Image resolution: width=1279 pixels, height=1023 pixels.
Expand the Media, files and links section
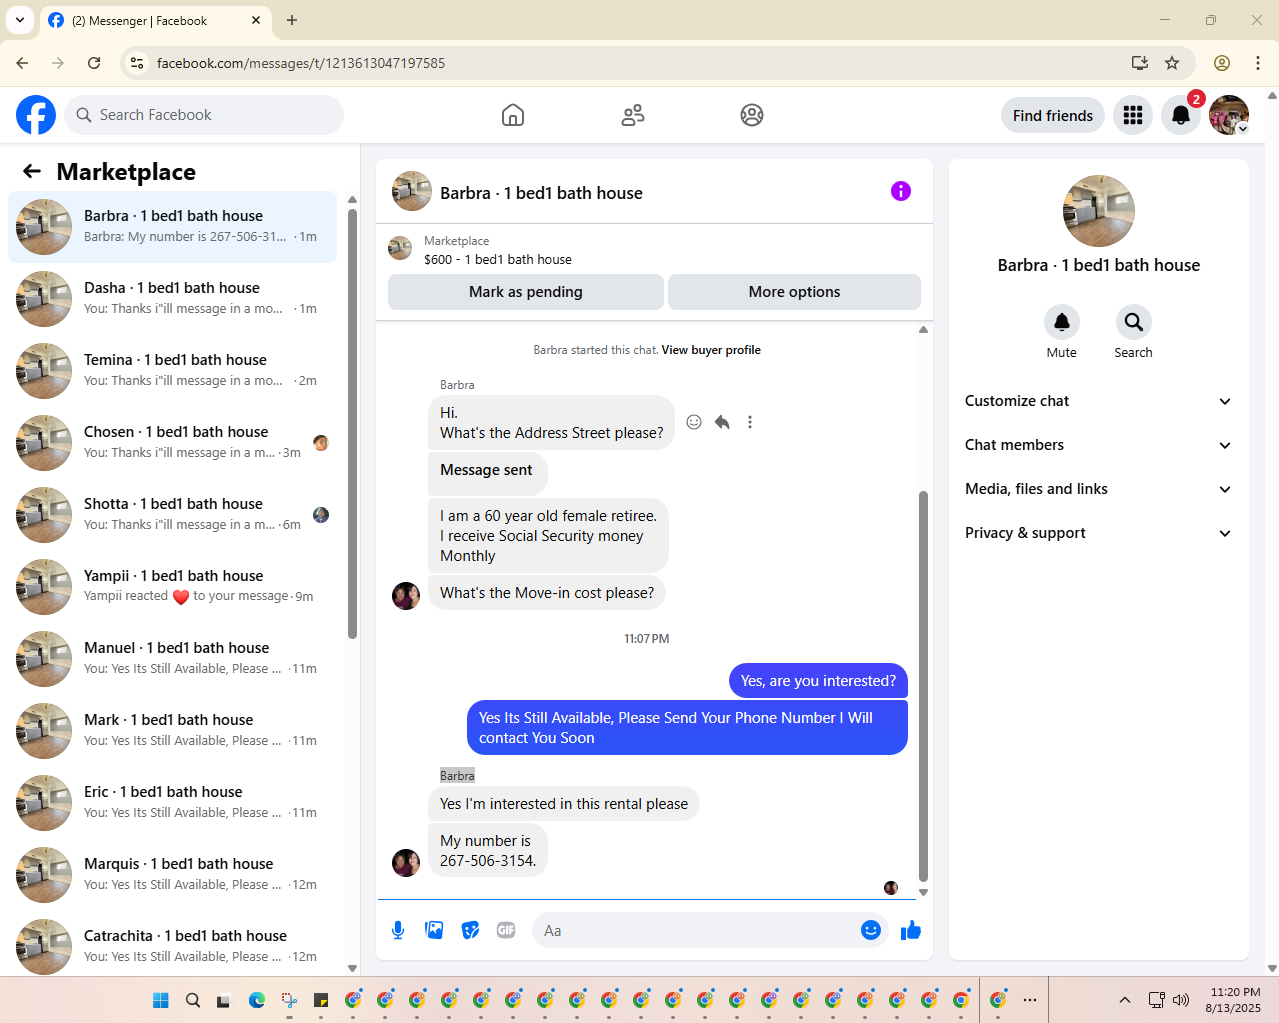coord(1098,489)
